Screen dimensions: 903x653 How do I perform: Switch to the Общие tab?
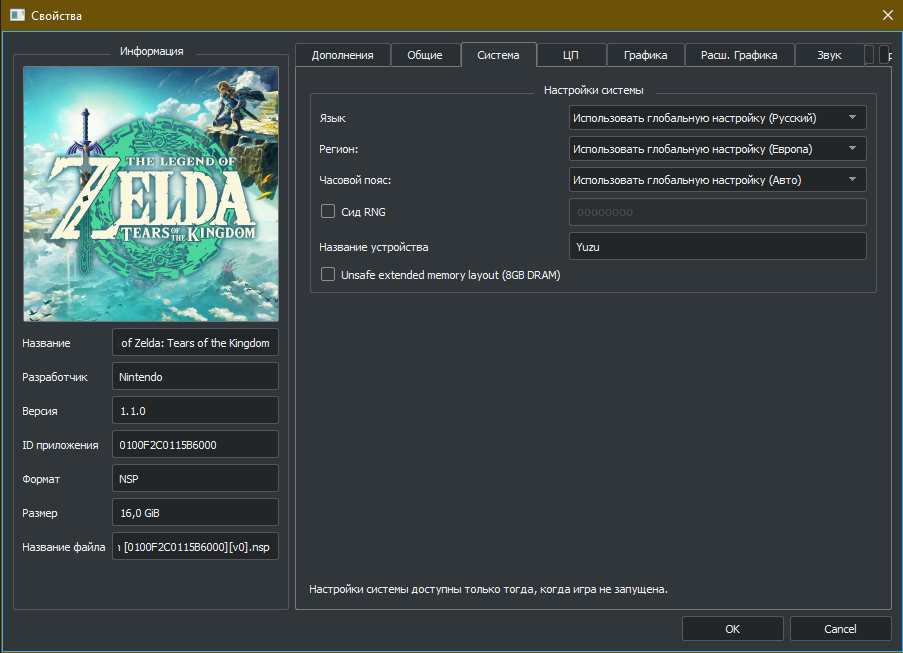425,55
